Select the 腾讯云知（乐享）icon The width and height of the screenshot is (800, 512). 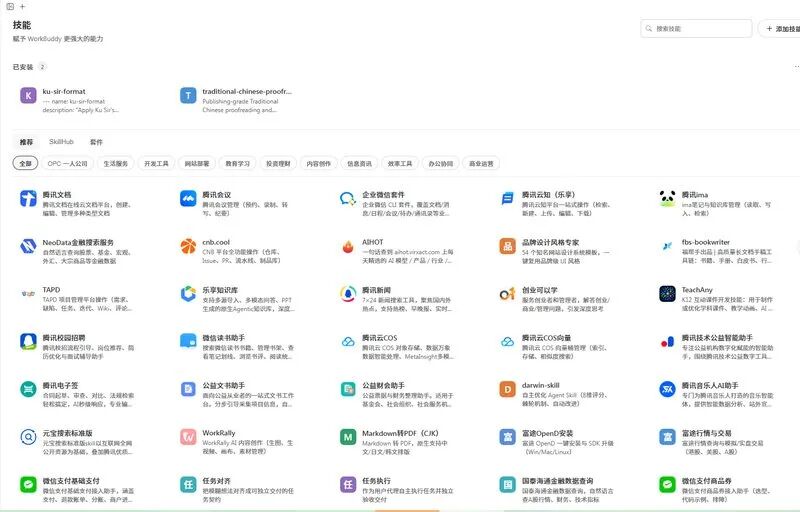coord(508,198)
